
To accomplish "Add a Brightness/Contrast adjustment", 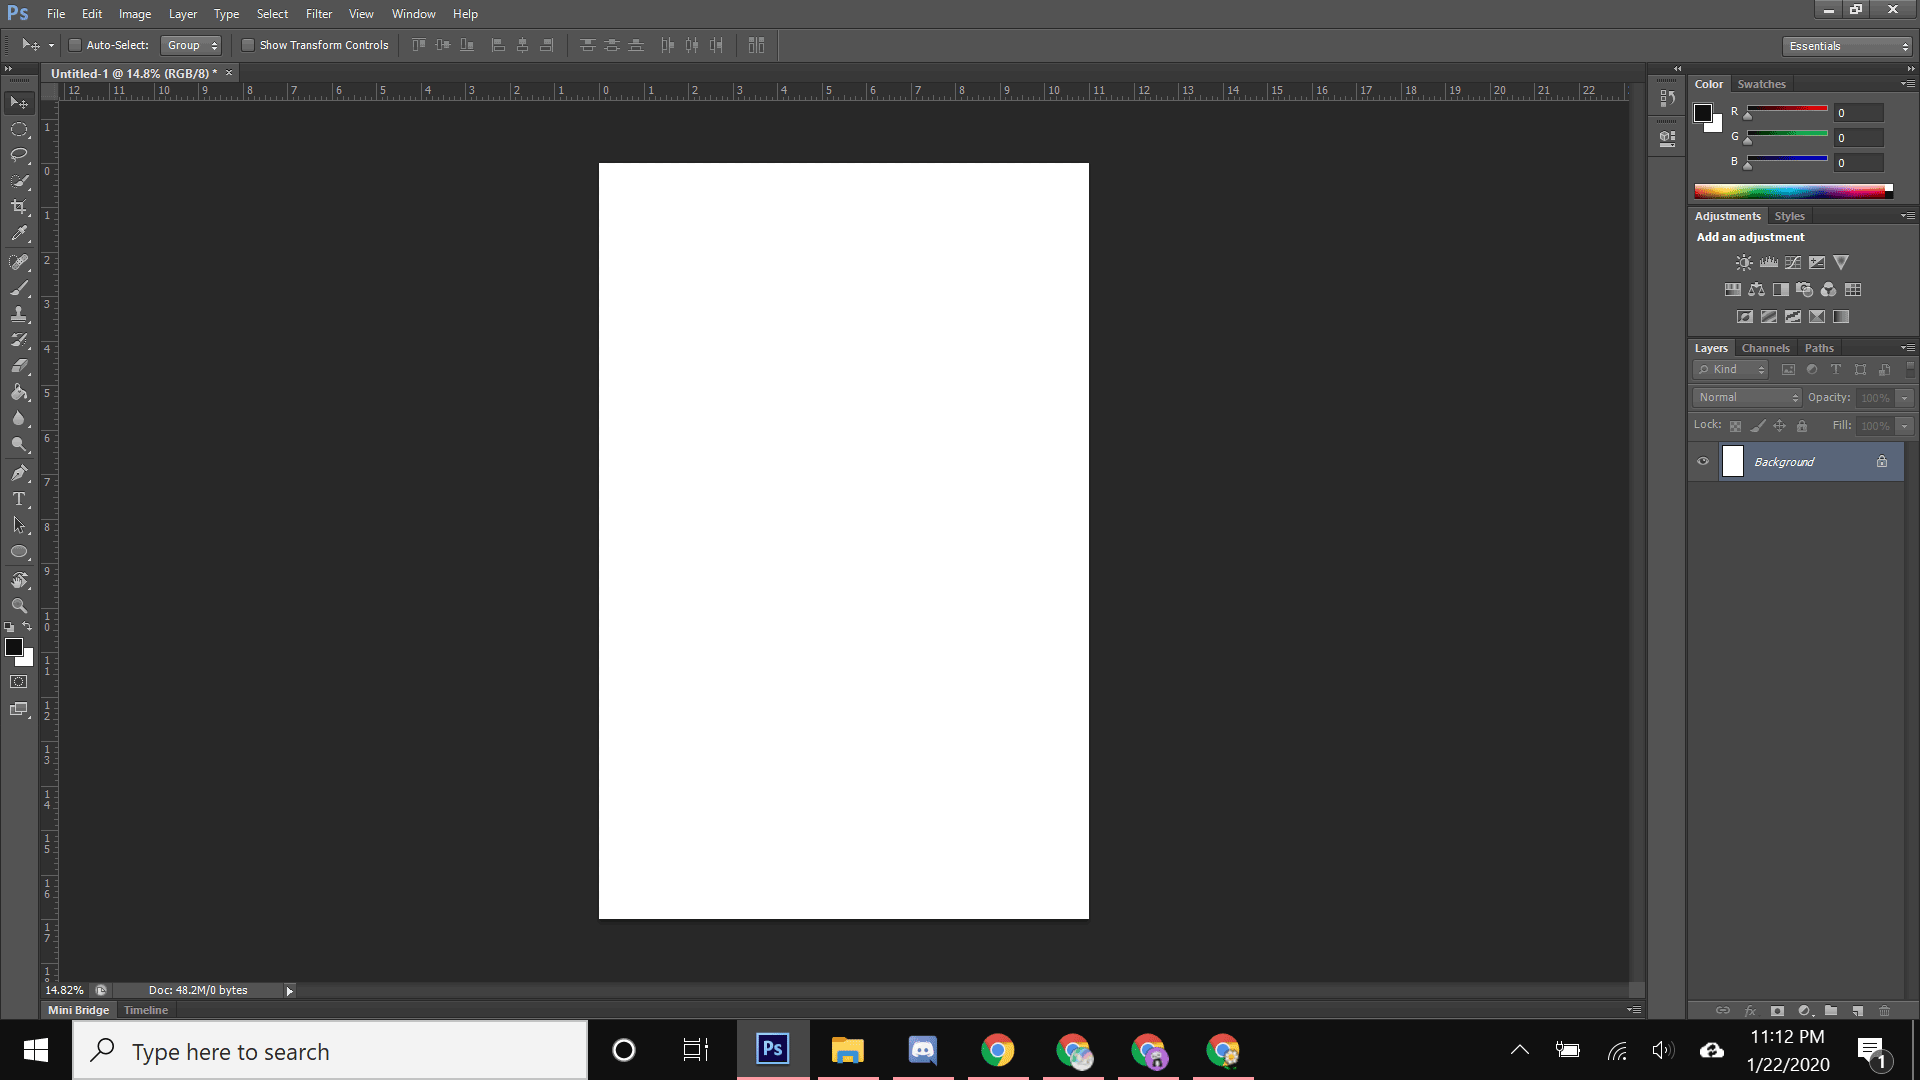I will (x=1744, y=263).
